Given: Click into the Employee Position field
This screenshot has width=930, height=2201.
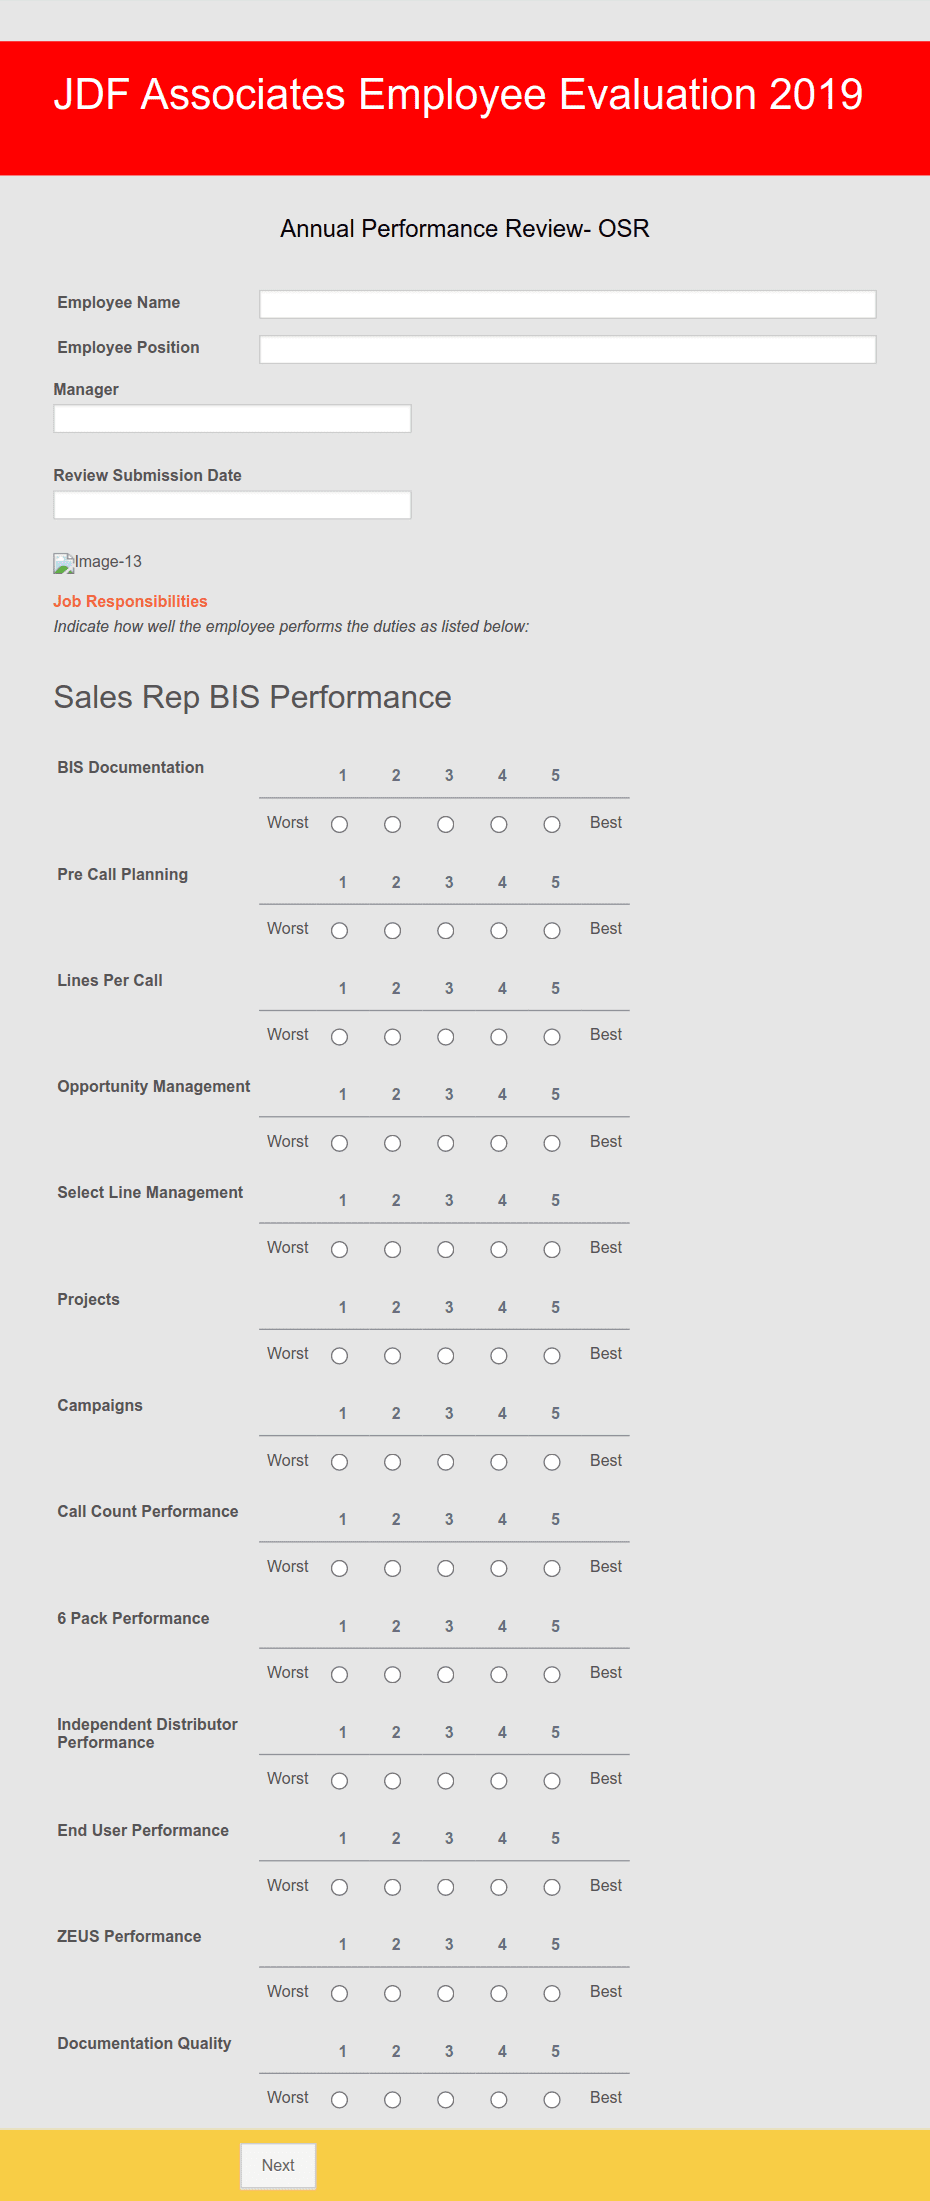Looking at the screenshot, I should 568,349.
